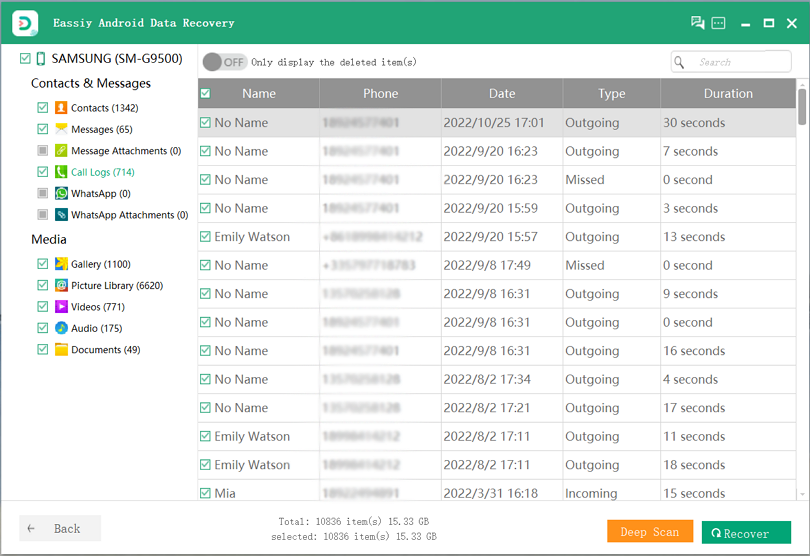The width and height of the screenshot is (810, 556).
Task: Click the WhatsApp Attachments icon
Action: click(x=61, y=214)
